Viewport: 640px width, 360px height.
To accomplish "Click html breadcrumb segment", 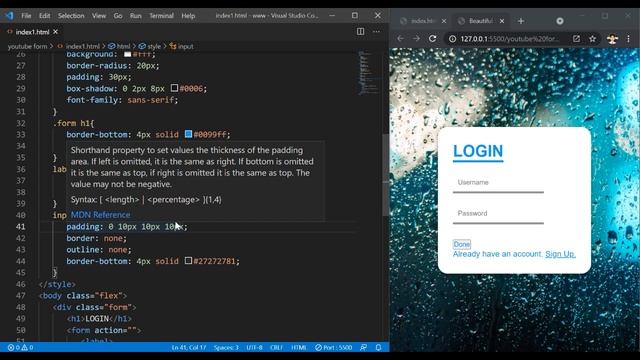I will pyautogui.click(x=123, y=47).
